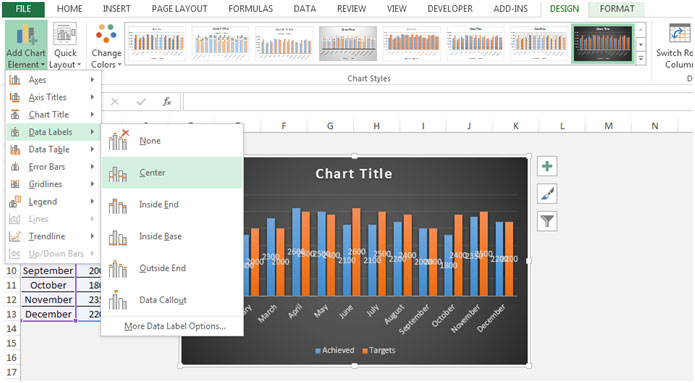
Task: Switch to the ADD-INS tab
Action: point(510,8)
